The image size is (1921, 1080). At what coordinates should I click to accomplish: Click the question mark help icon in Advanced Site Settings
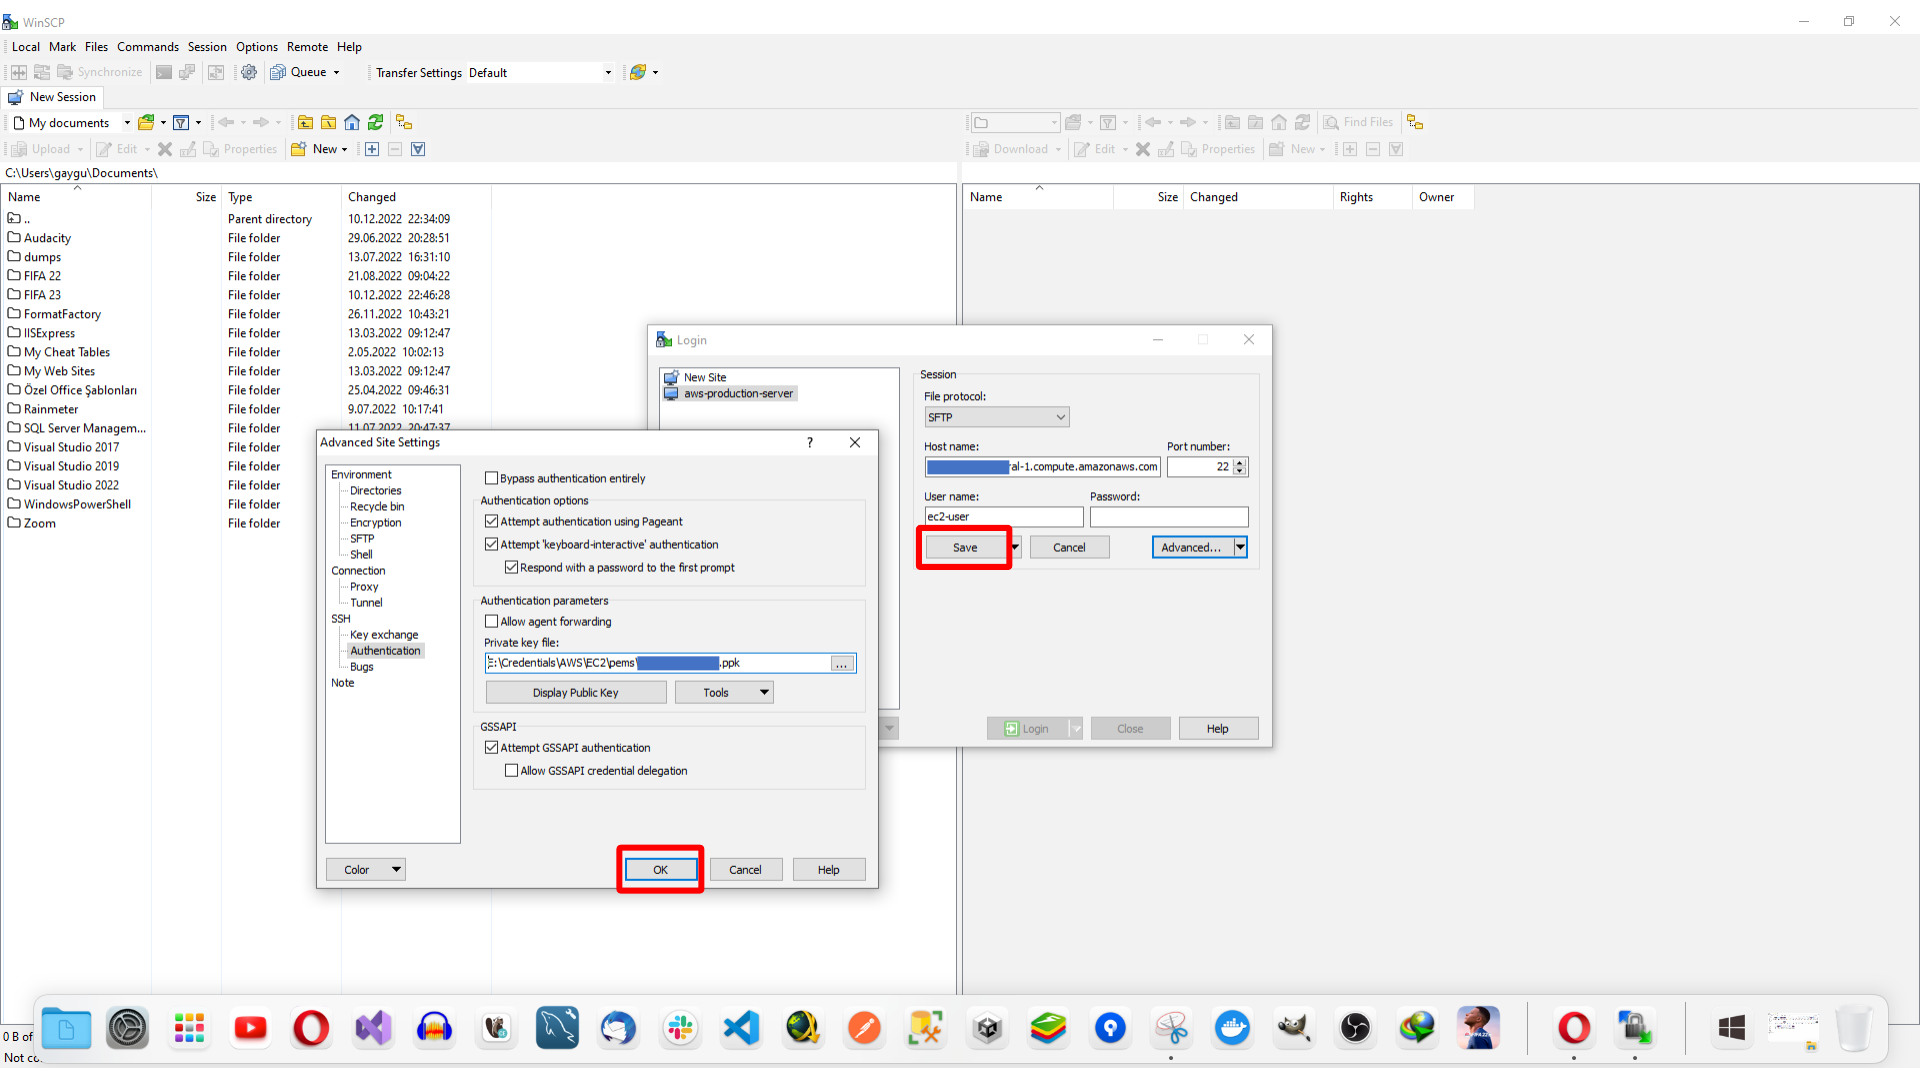pos(810,442)
